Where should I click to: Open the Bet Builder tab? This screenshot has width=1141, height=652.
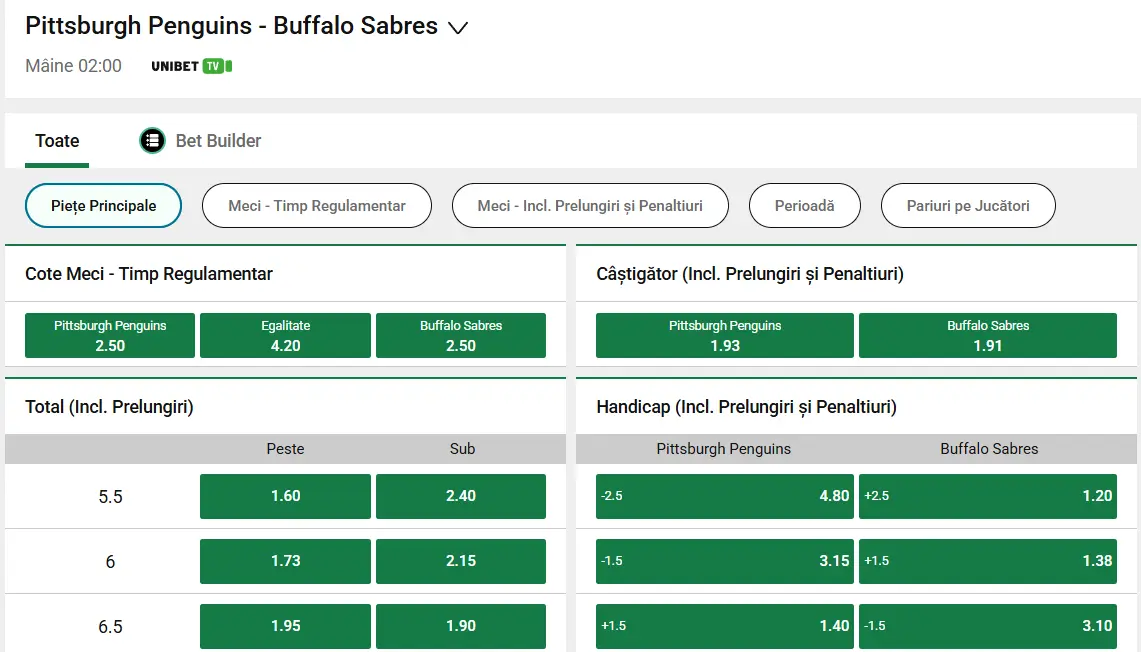[x=217, y=141]
